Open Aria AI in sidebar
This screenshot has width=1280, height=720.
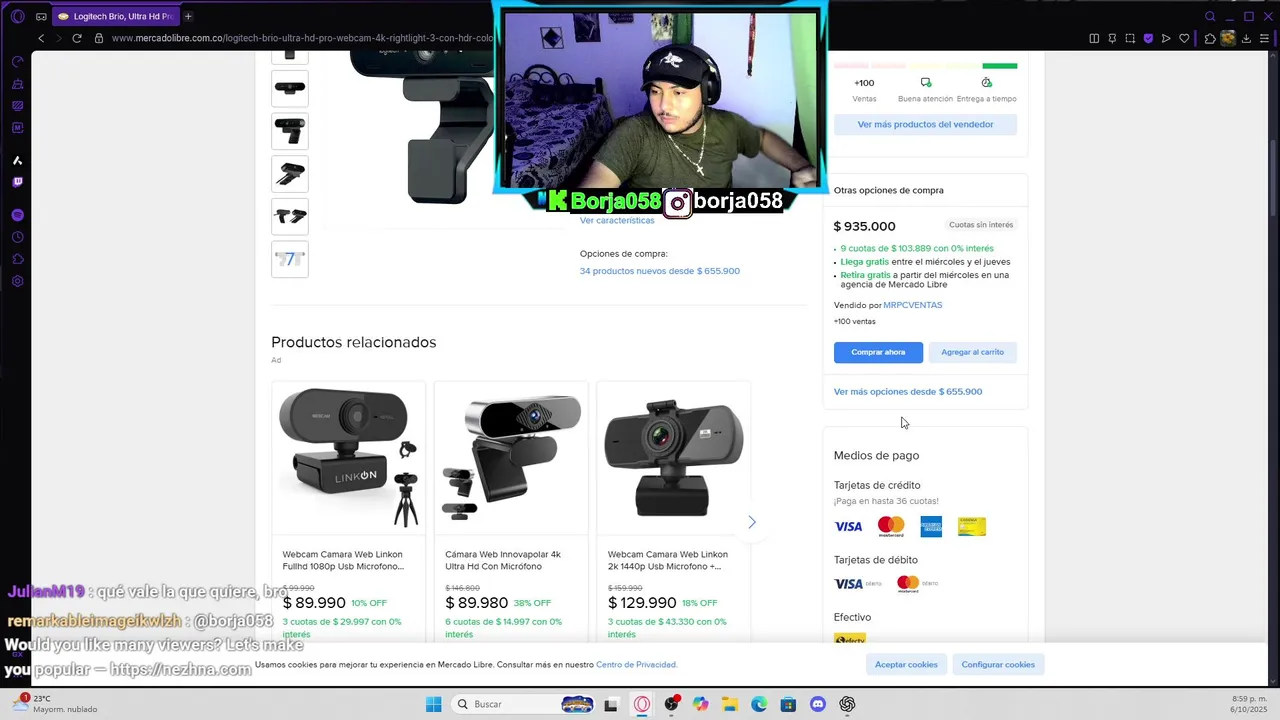click(x=18, y=160)
